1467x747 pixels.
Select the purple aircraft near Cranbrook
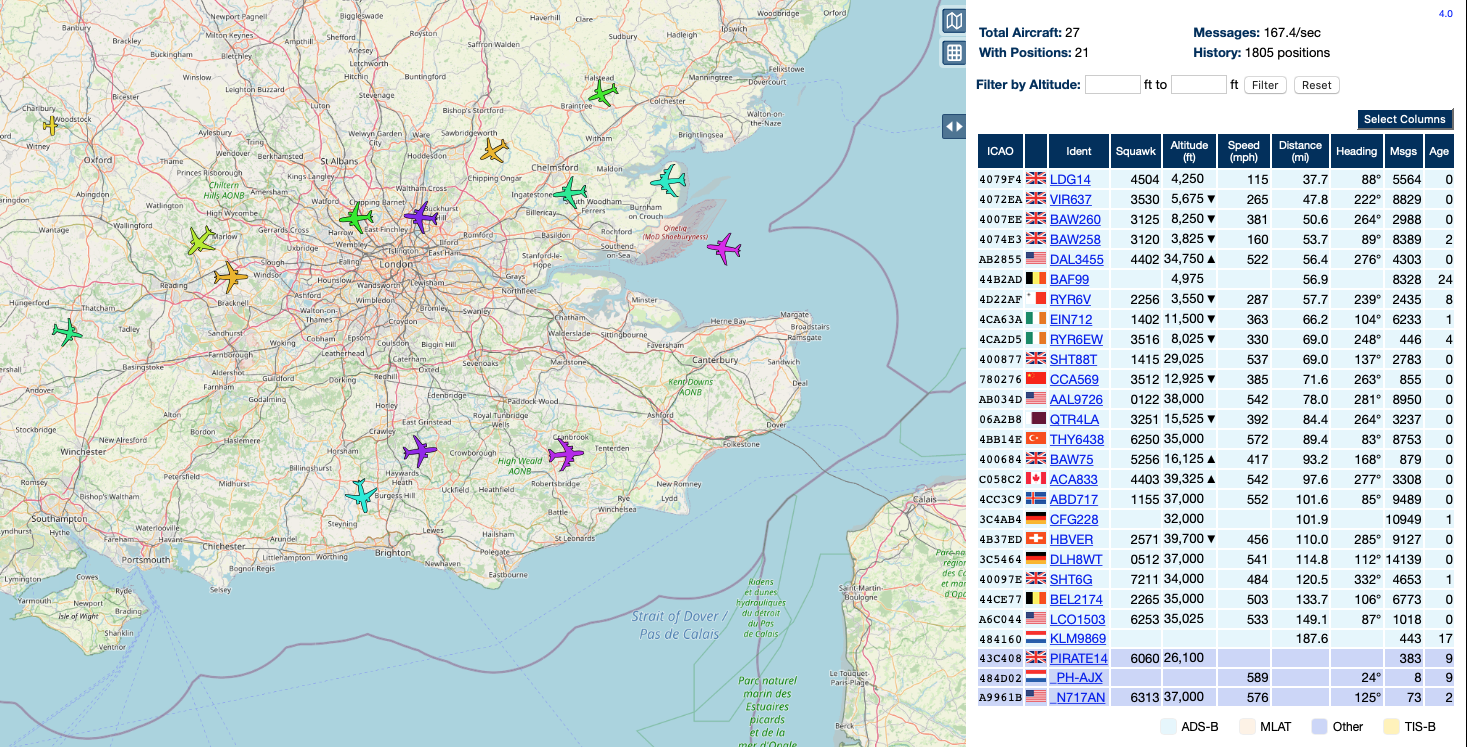[x=565, y=454]
